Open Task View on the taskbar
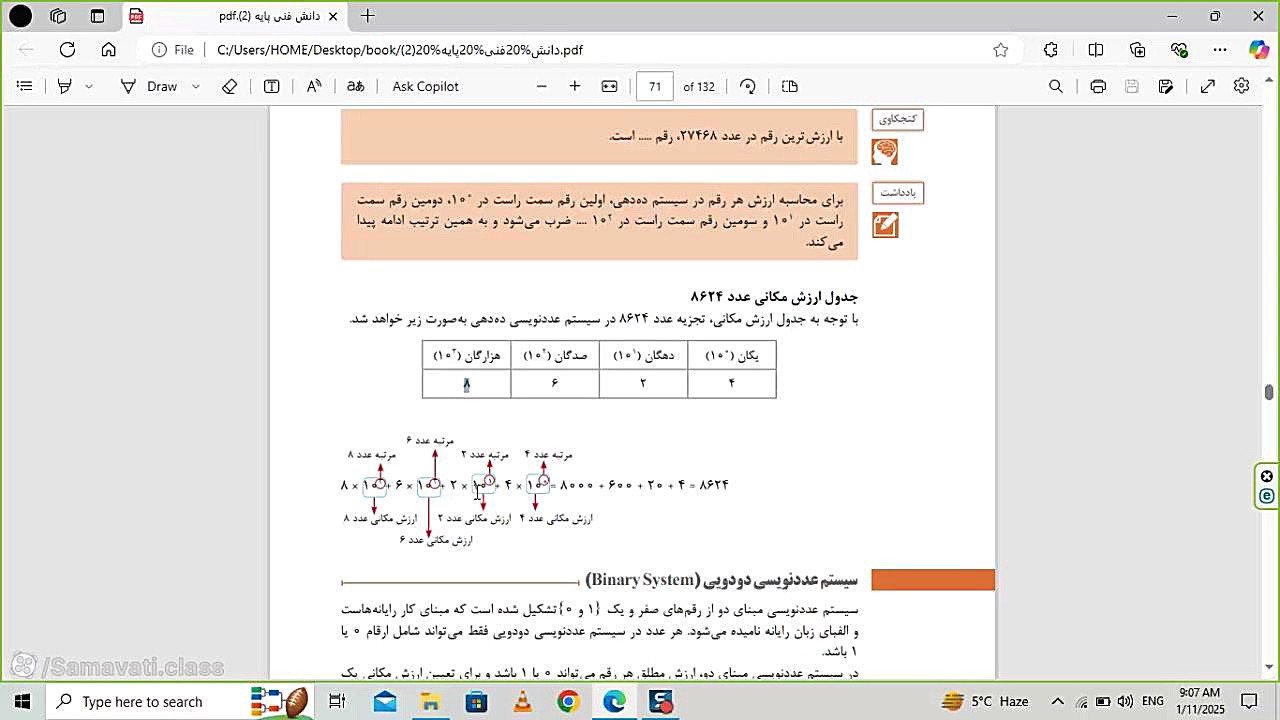This screenshot has height=720, width=1280. click(x=337, y=701)
